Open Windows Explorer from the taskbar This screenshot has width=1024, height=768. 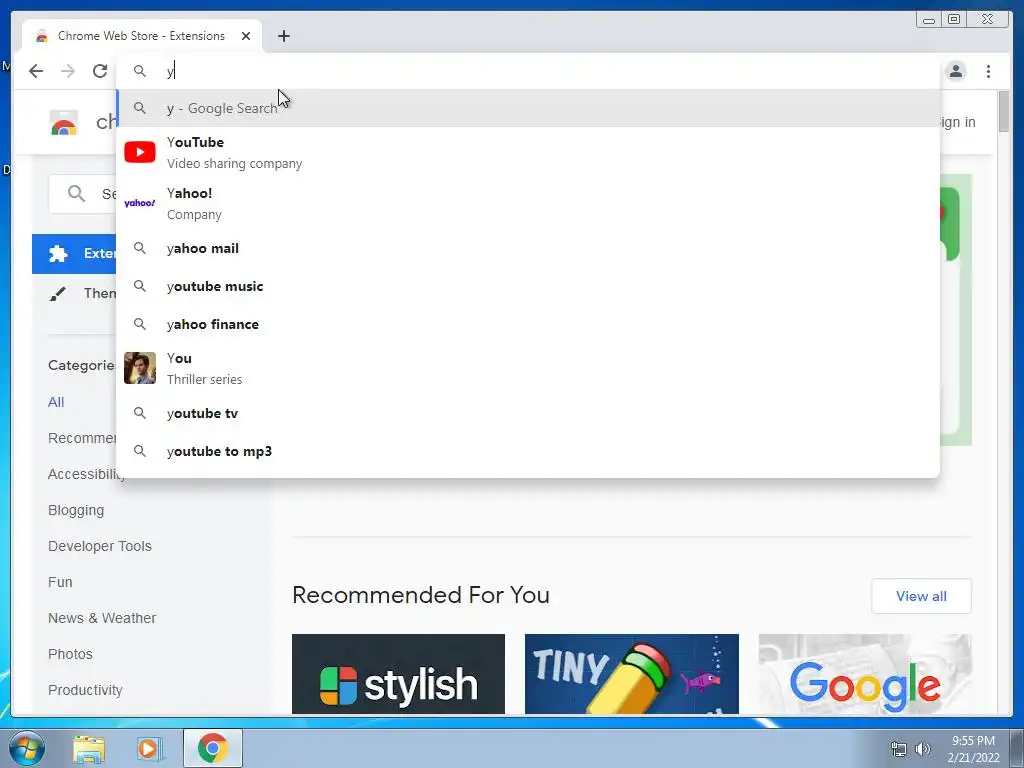[89, 749]
